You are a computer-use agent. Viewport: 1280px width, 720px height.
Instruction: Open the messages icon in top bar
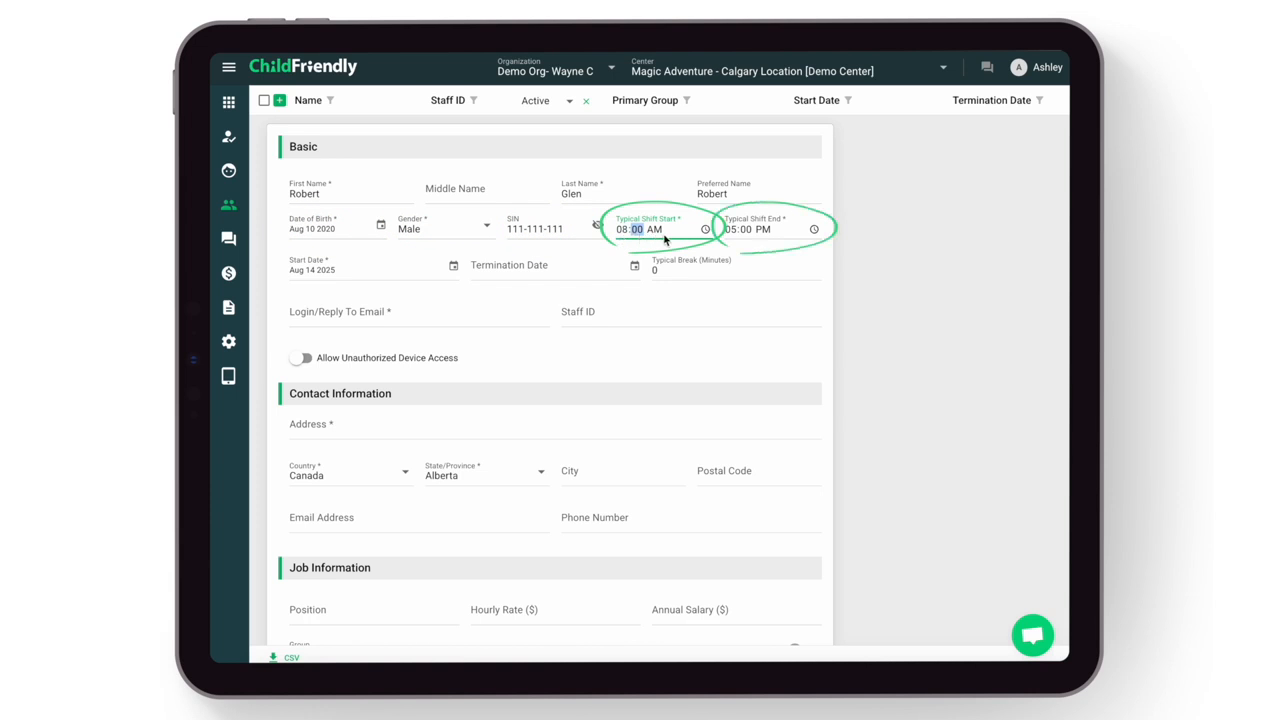987,67
